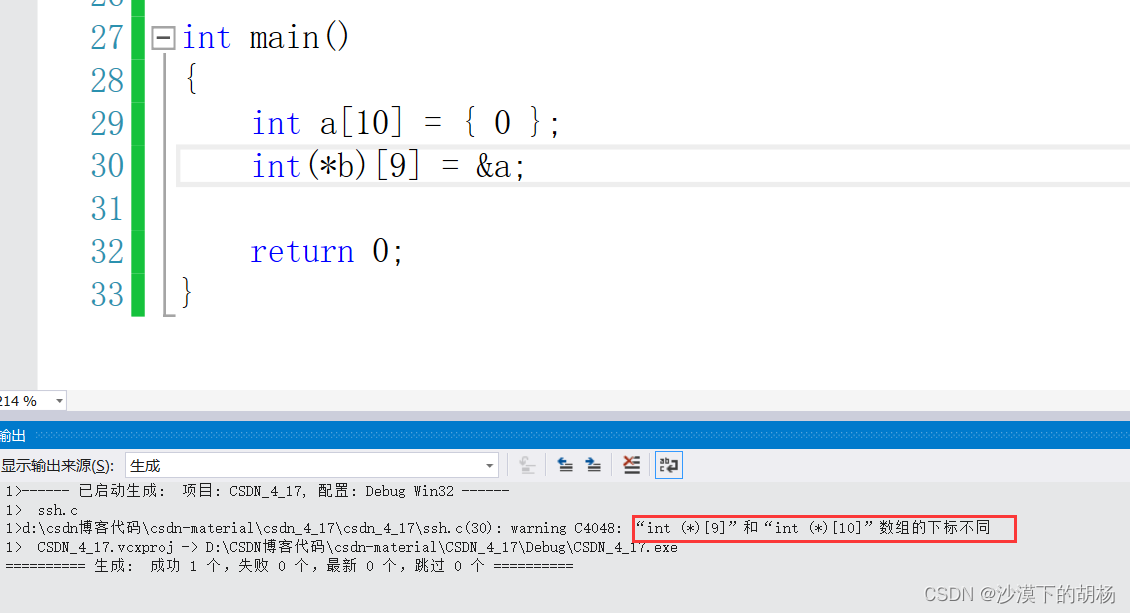Toggle word wrap in the output panel
This screenshot has height=613, width=1130.
pos(669,465)
